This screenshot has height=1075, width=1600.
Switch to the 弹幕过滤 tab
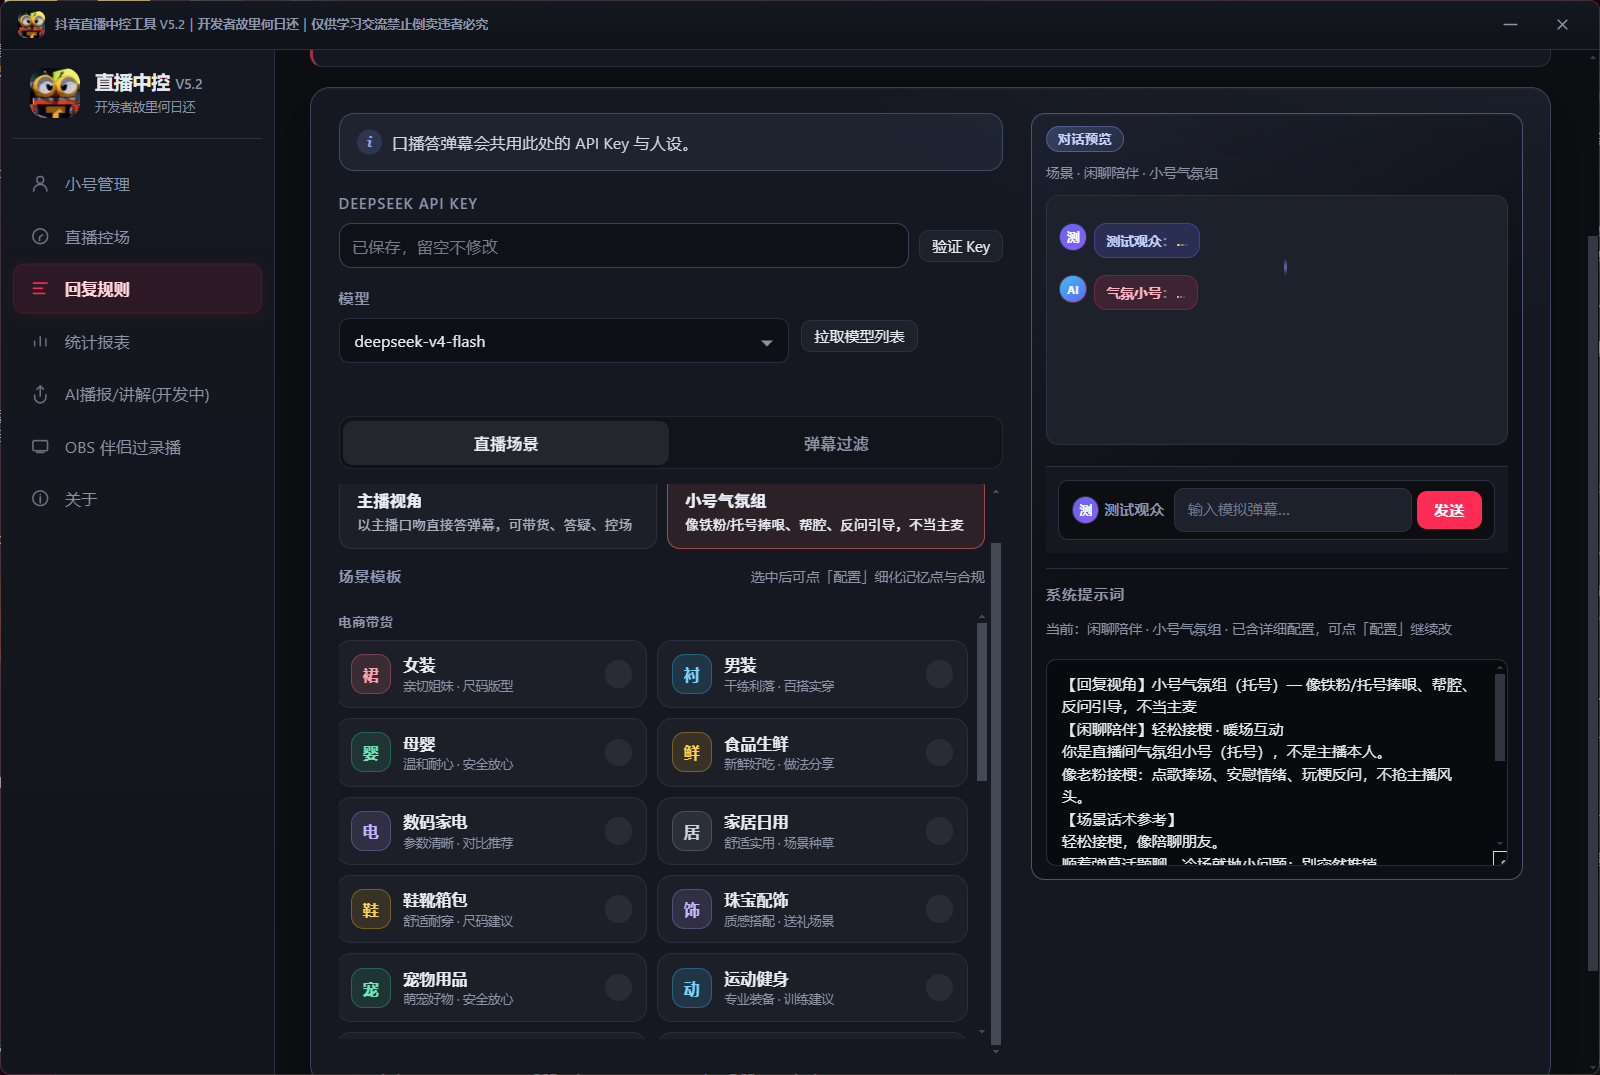coord(836,443)
